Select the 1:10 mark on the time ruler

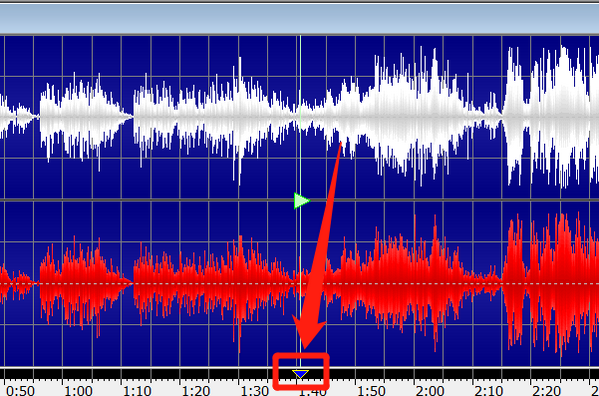tap(137, 391)
